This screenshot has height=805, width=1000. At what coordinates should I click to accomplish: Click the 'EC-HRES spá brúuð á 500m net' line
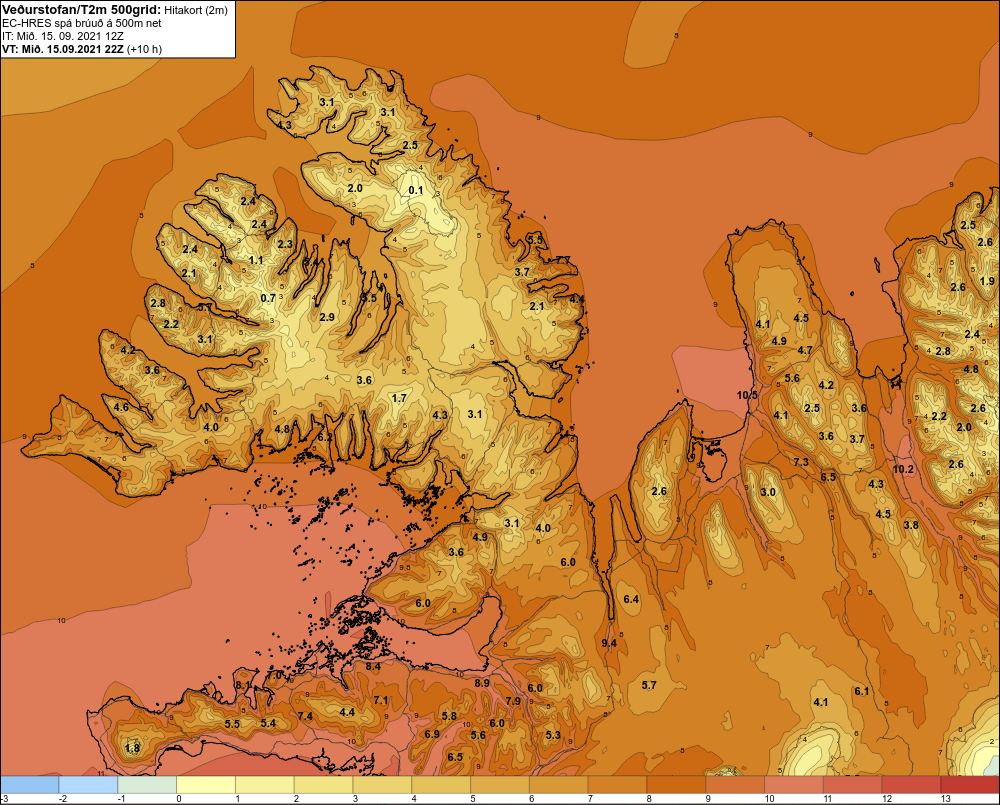(x=82, y=23)
